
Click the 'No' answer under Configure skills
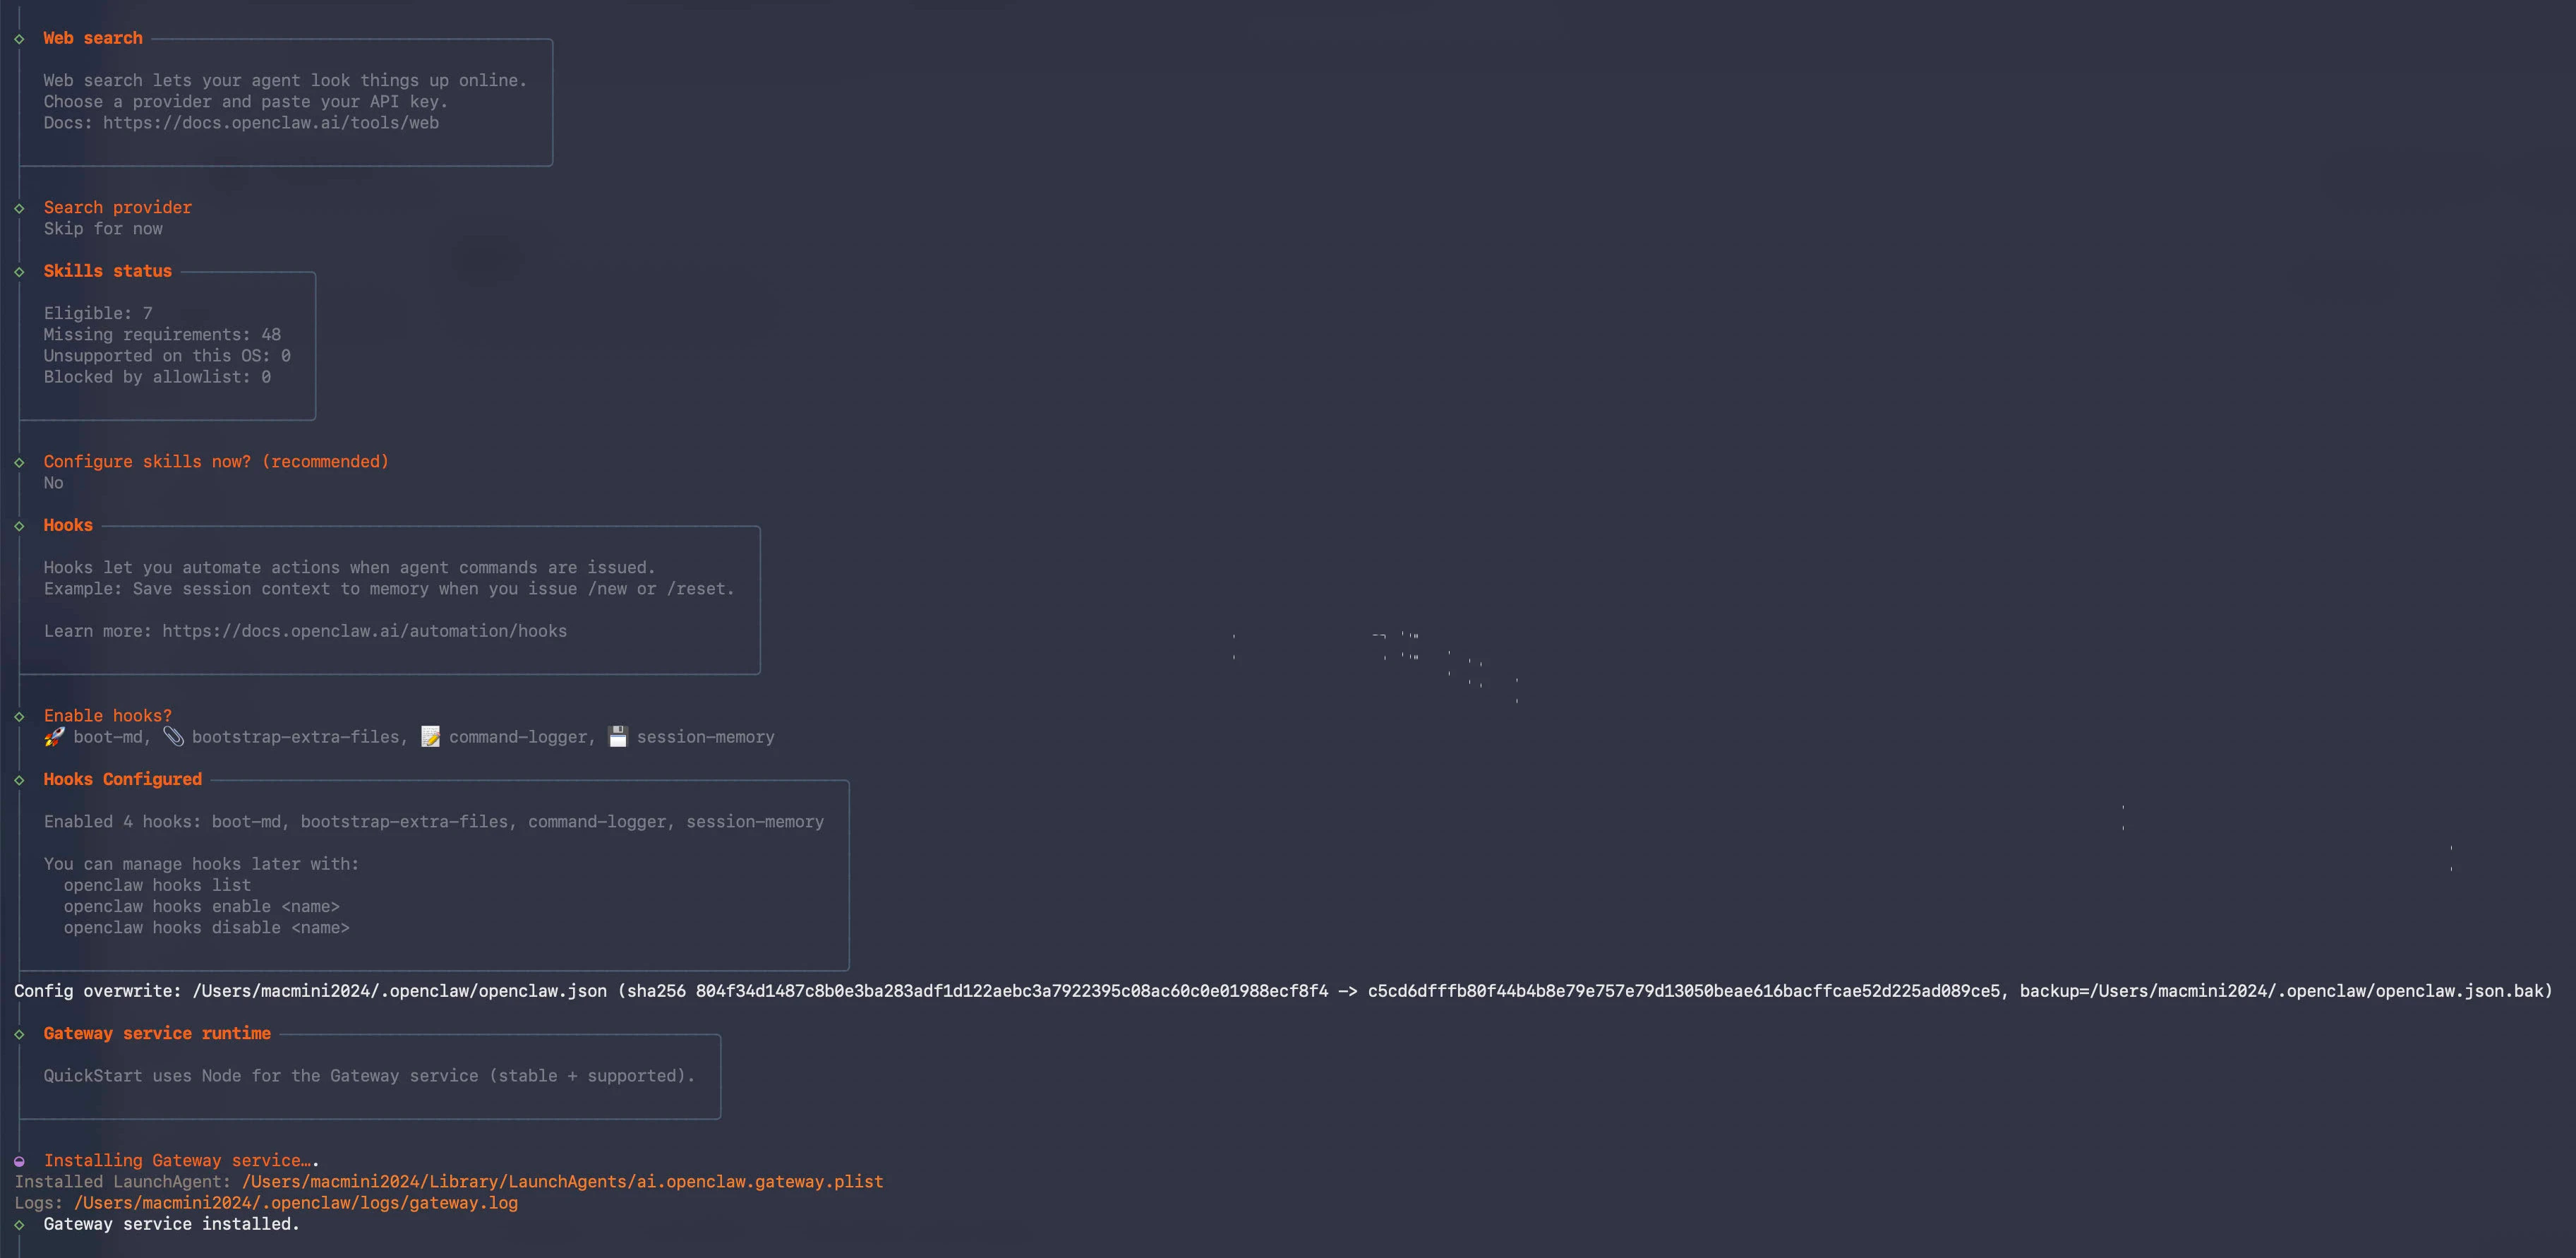(53, 483)
